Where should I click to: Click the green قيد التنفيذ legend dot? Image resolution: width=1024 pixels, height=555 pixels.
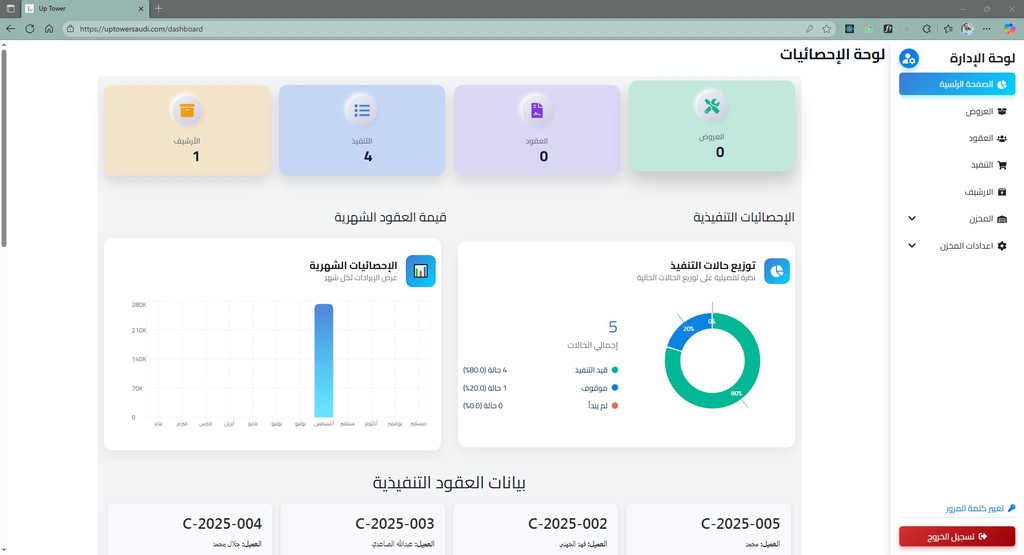614,370
